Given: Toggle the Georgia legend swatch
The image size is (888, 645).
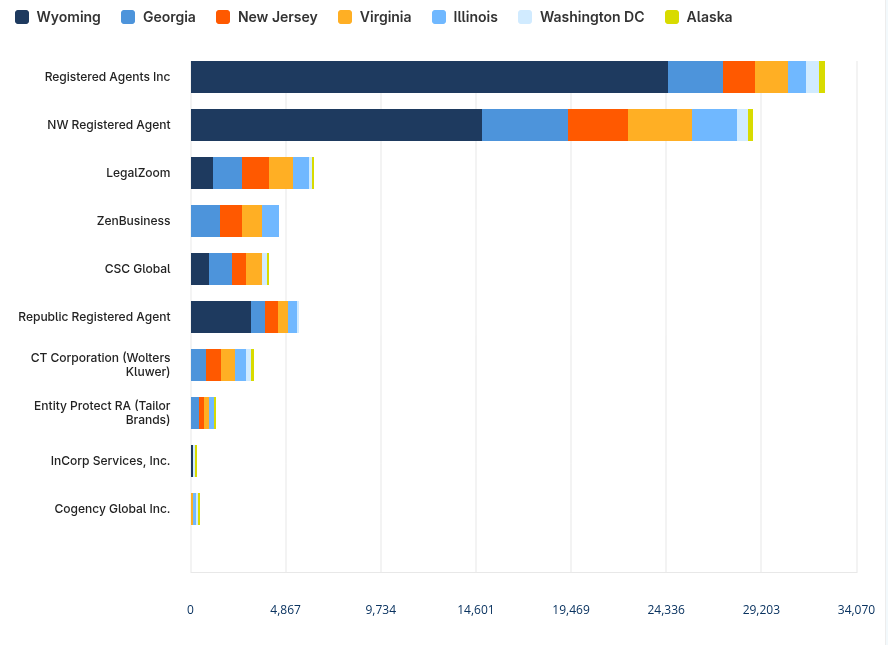Looking at the screenshot, I should (x=128, y=17).
